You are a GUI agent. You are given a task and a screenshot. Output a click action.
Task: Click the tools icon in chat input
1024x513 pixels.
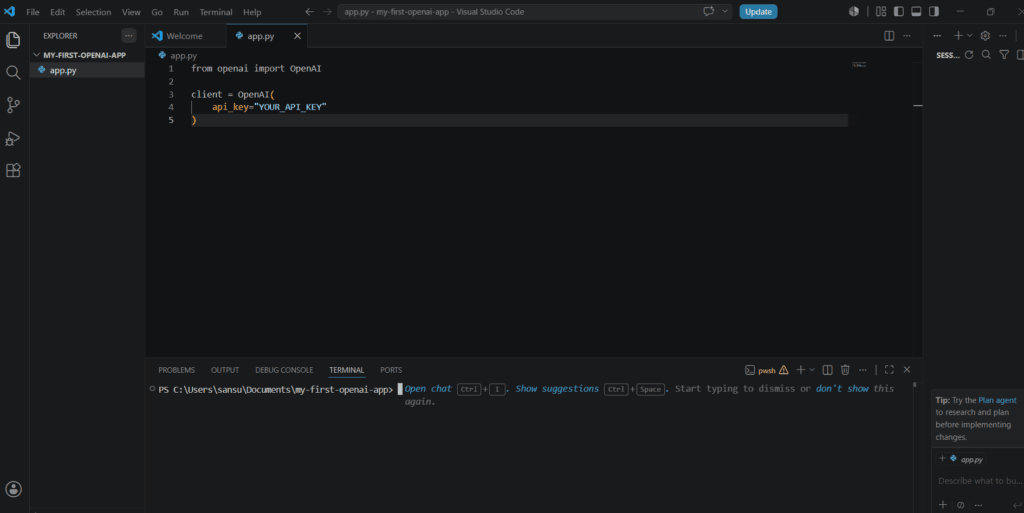click(x=961, y=505)
